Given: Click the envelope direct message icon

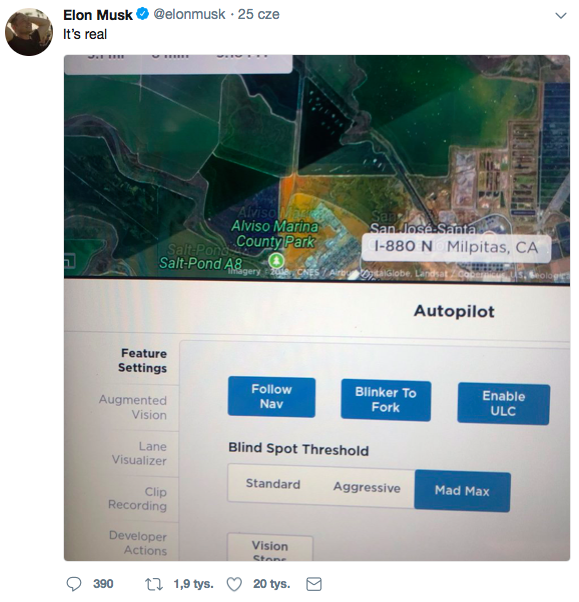Looking at the screenshot, I should pyautogui.click(x=314, y=584).
